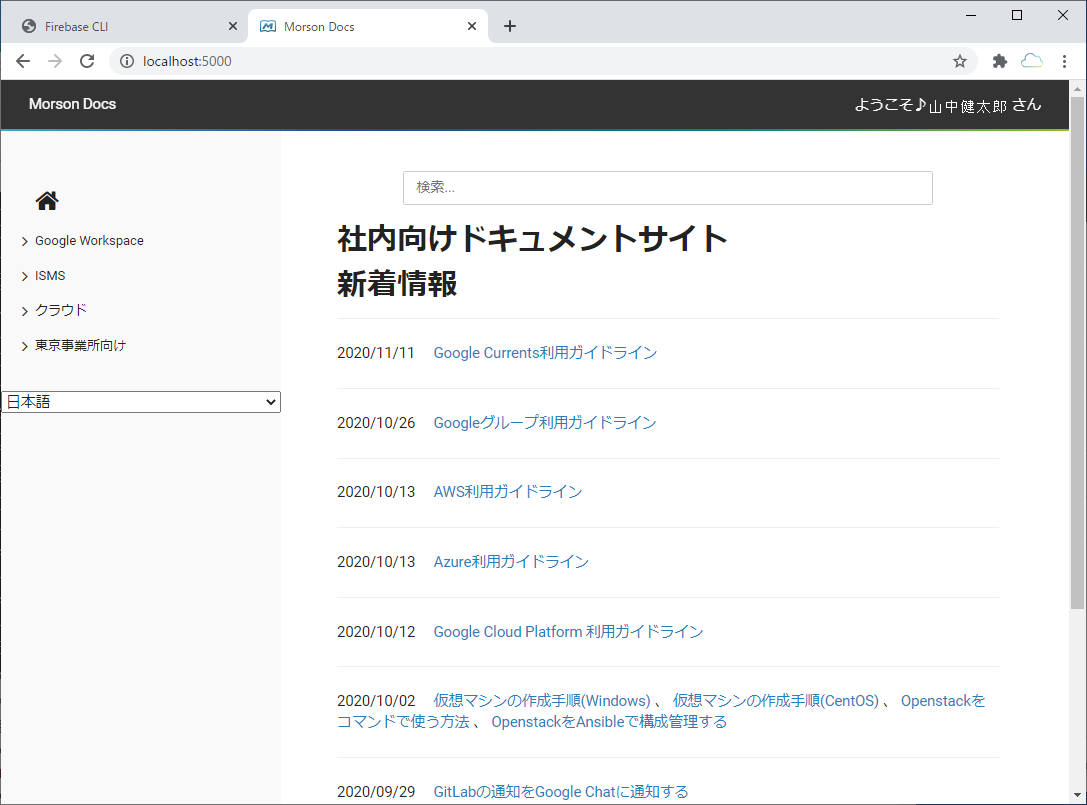This screenshot has height=805, width=1087.
Task: Open Chrome three-dot menu
Action: click(x=1064, y=61)
